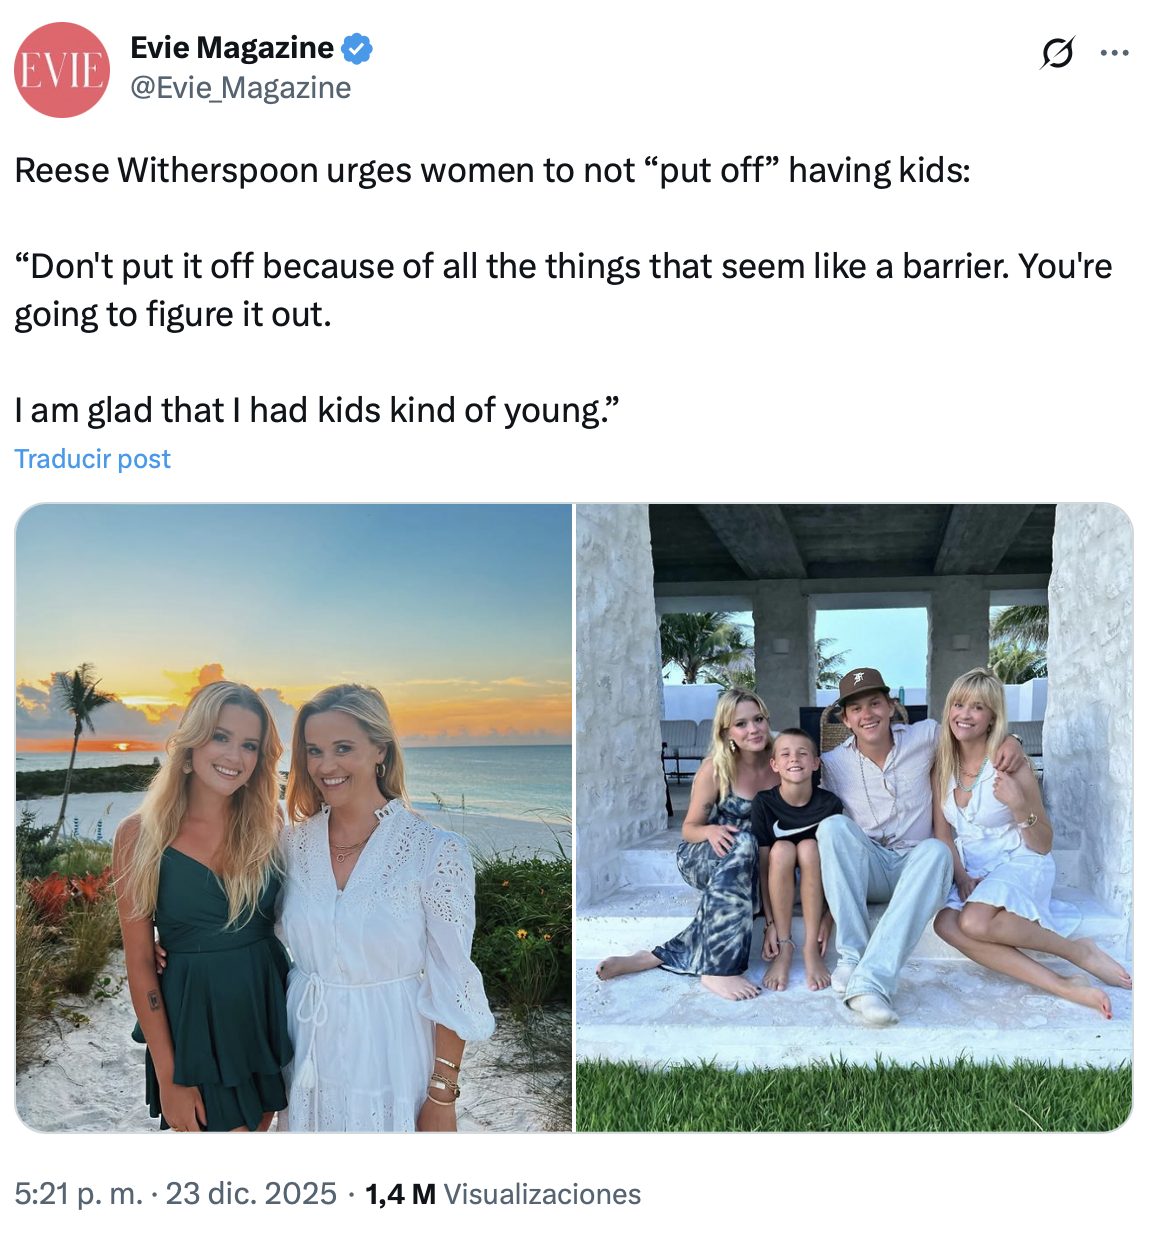The width and height of the screenshot is (1154, 1236).
Task: Open the three-dot more options menu
Action: point(1114,53)
